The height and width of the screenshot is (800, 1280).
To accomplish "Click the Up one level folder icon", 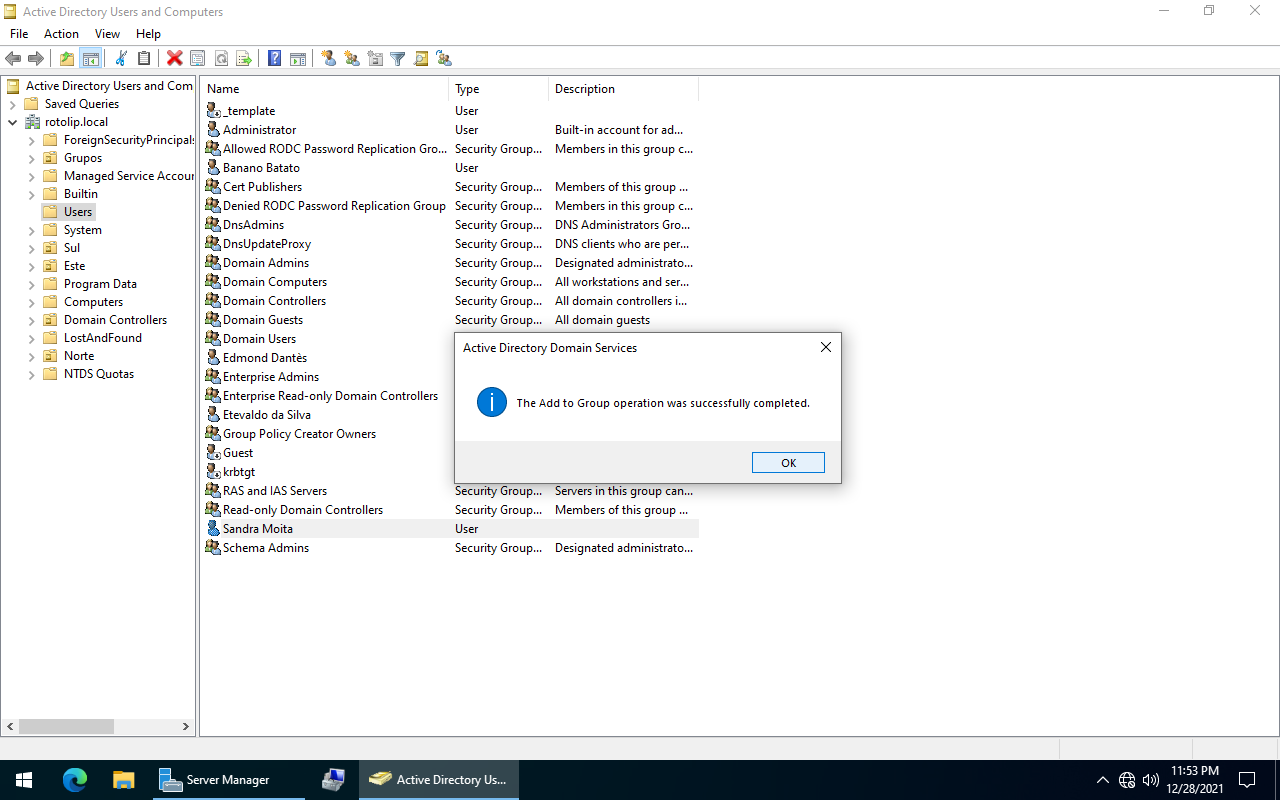I will pos(67,59).
